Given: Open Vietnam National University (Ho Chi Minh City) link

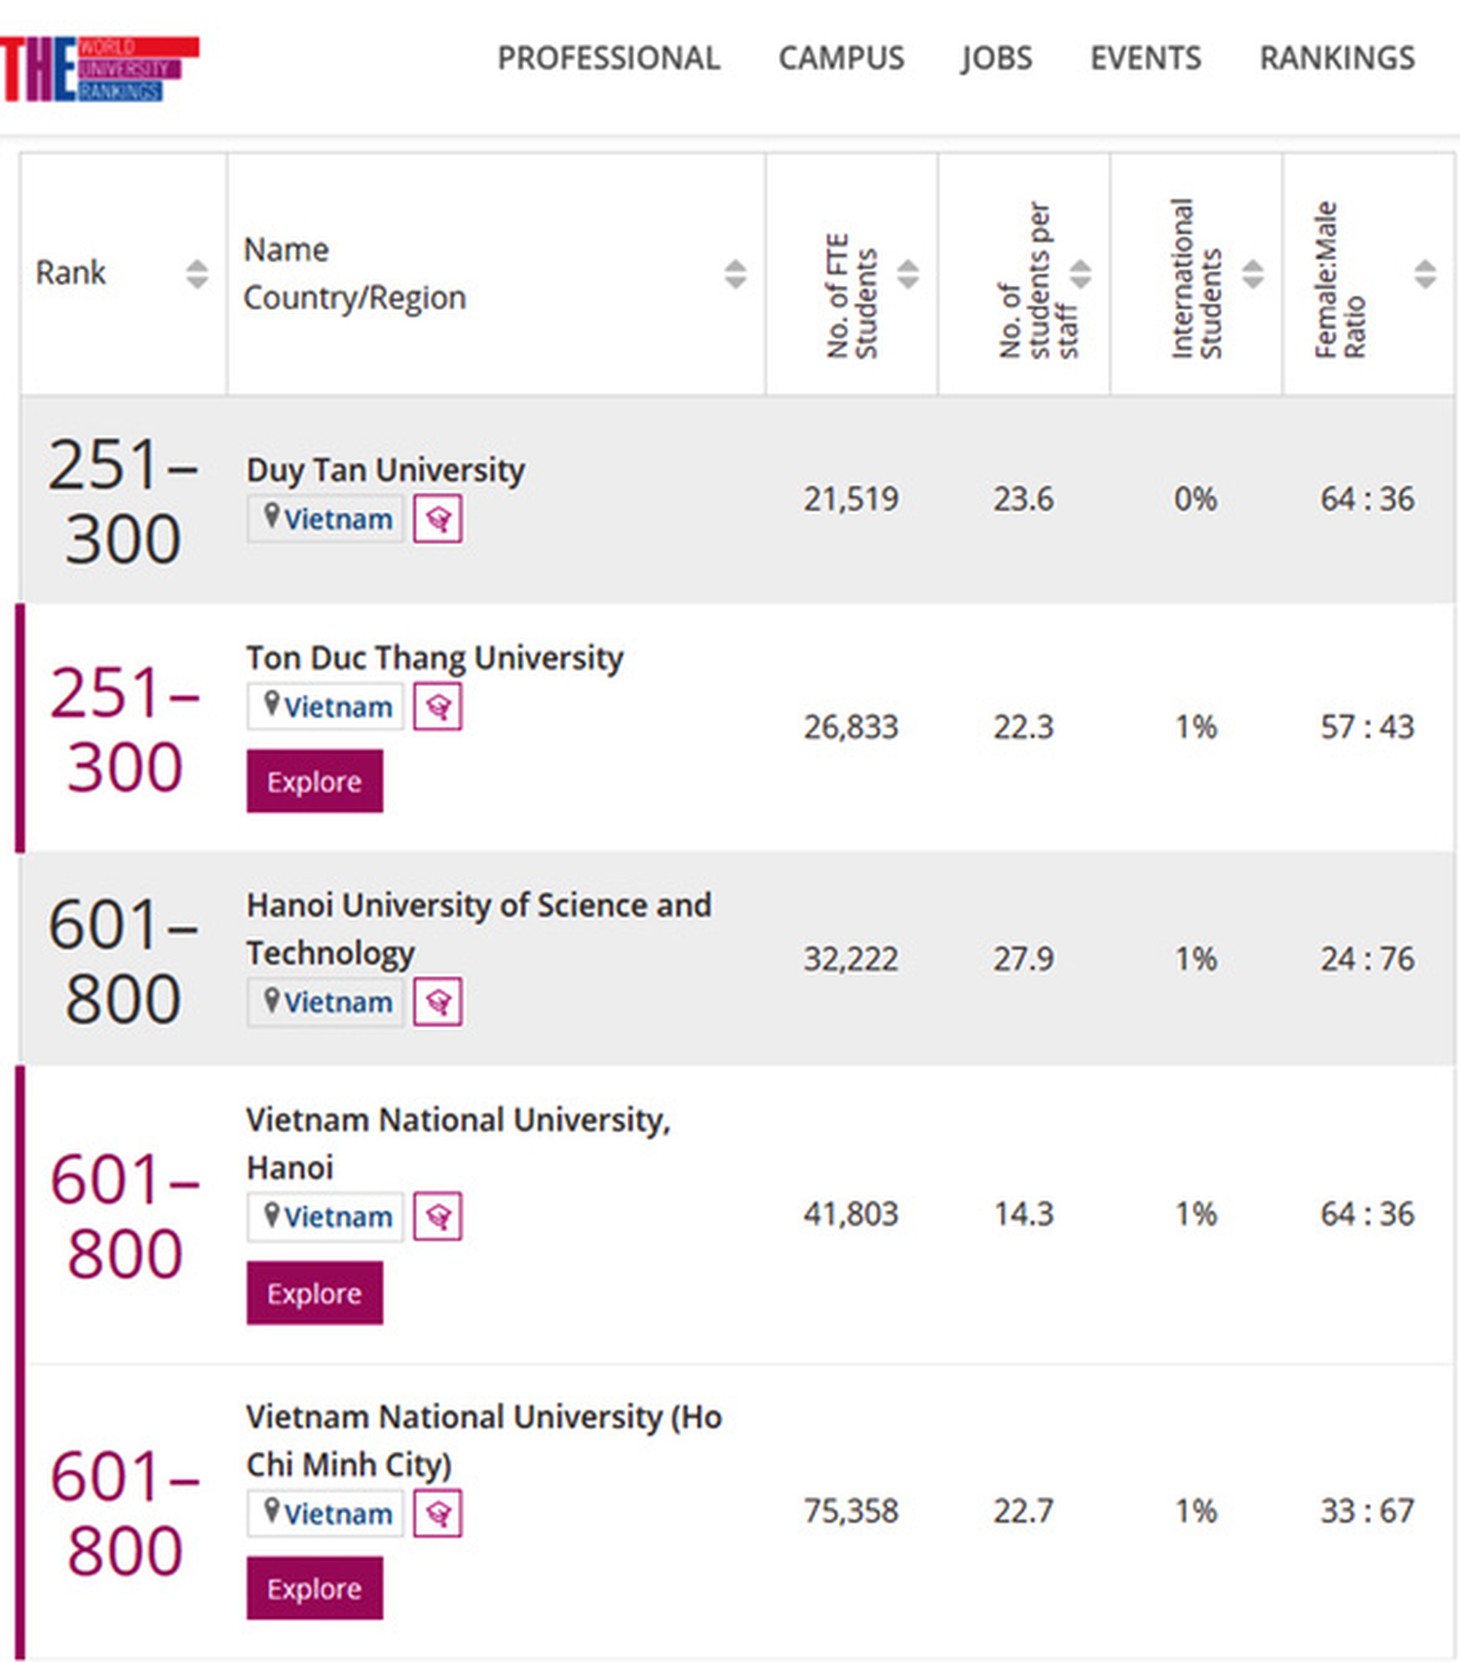Looking at the screenshot, I should pyautogui.click(x=484, y=1440).
